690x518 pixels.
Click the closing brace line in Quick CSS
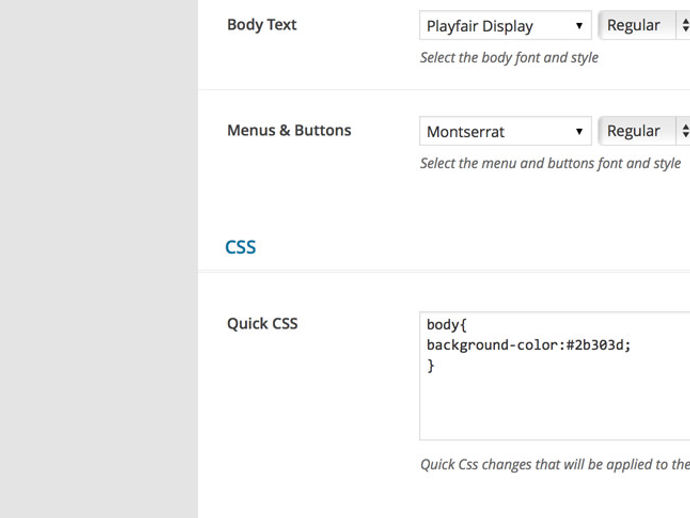coord(430,366)
